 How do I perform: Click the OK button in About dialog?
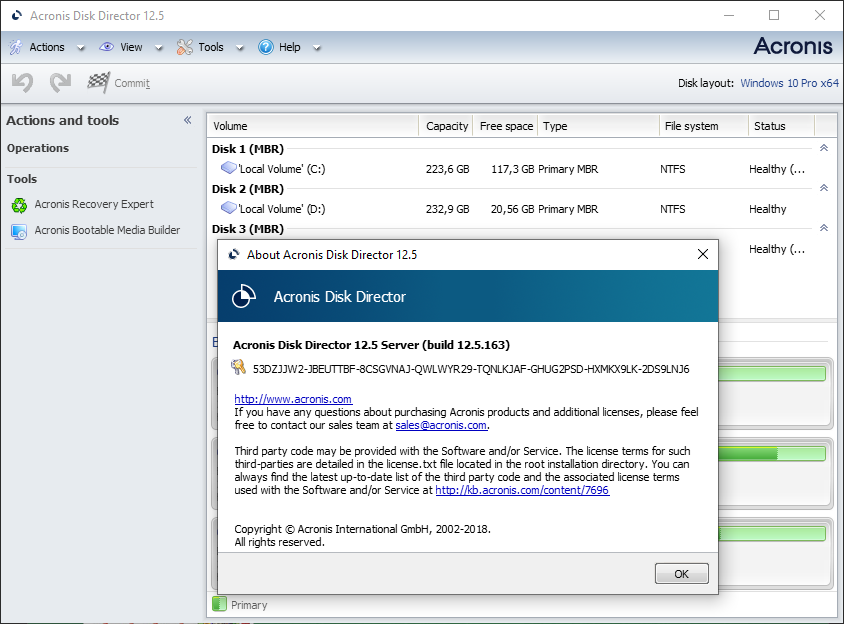pos(681,573)
